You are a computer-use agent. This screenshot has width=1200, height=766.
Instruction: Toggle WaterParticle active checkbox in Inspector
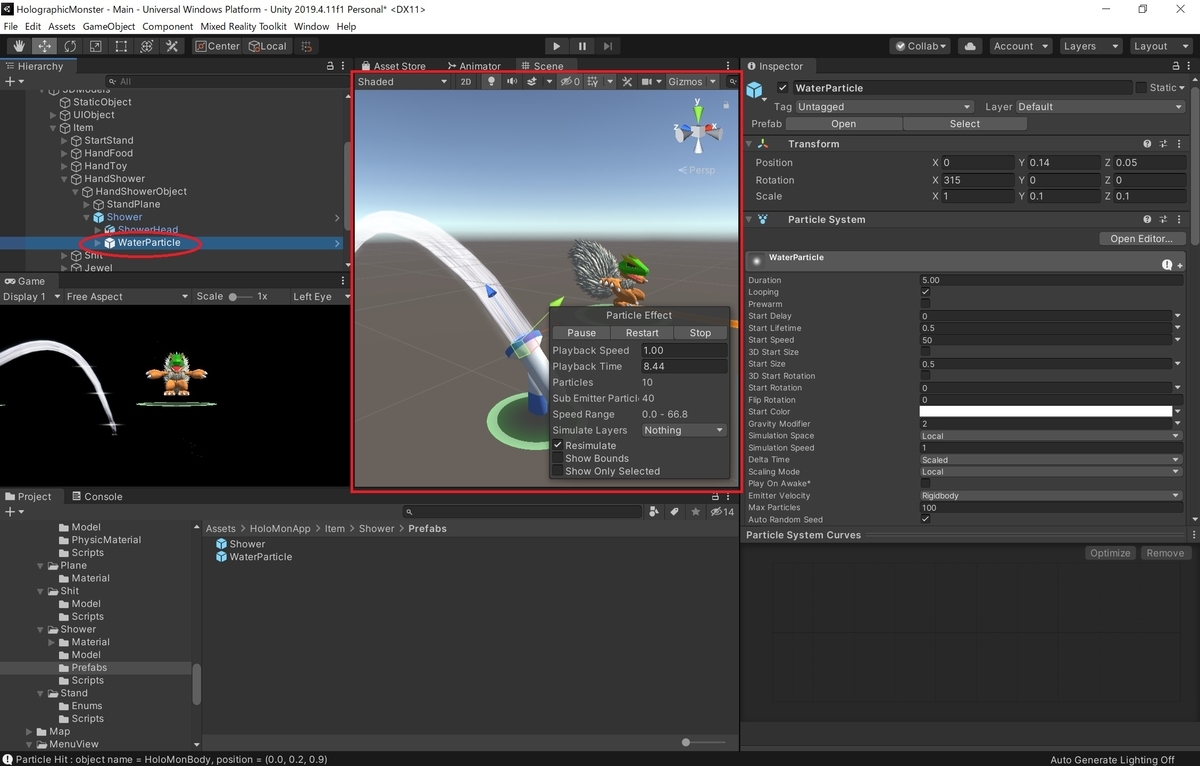coord(783,88)
